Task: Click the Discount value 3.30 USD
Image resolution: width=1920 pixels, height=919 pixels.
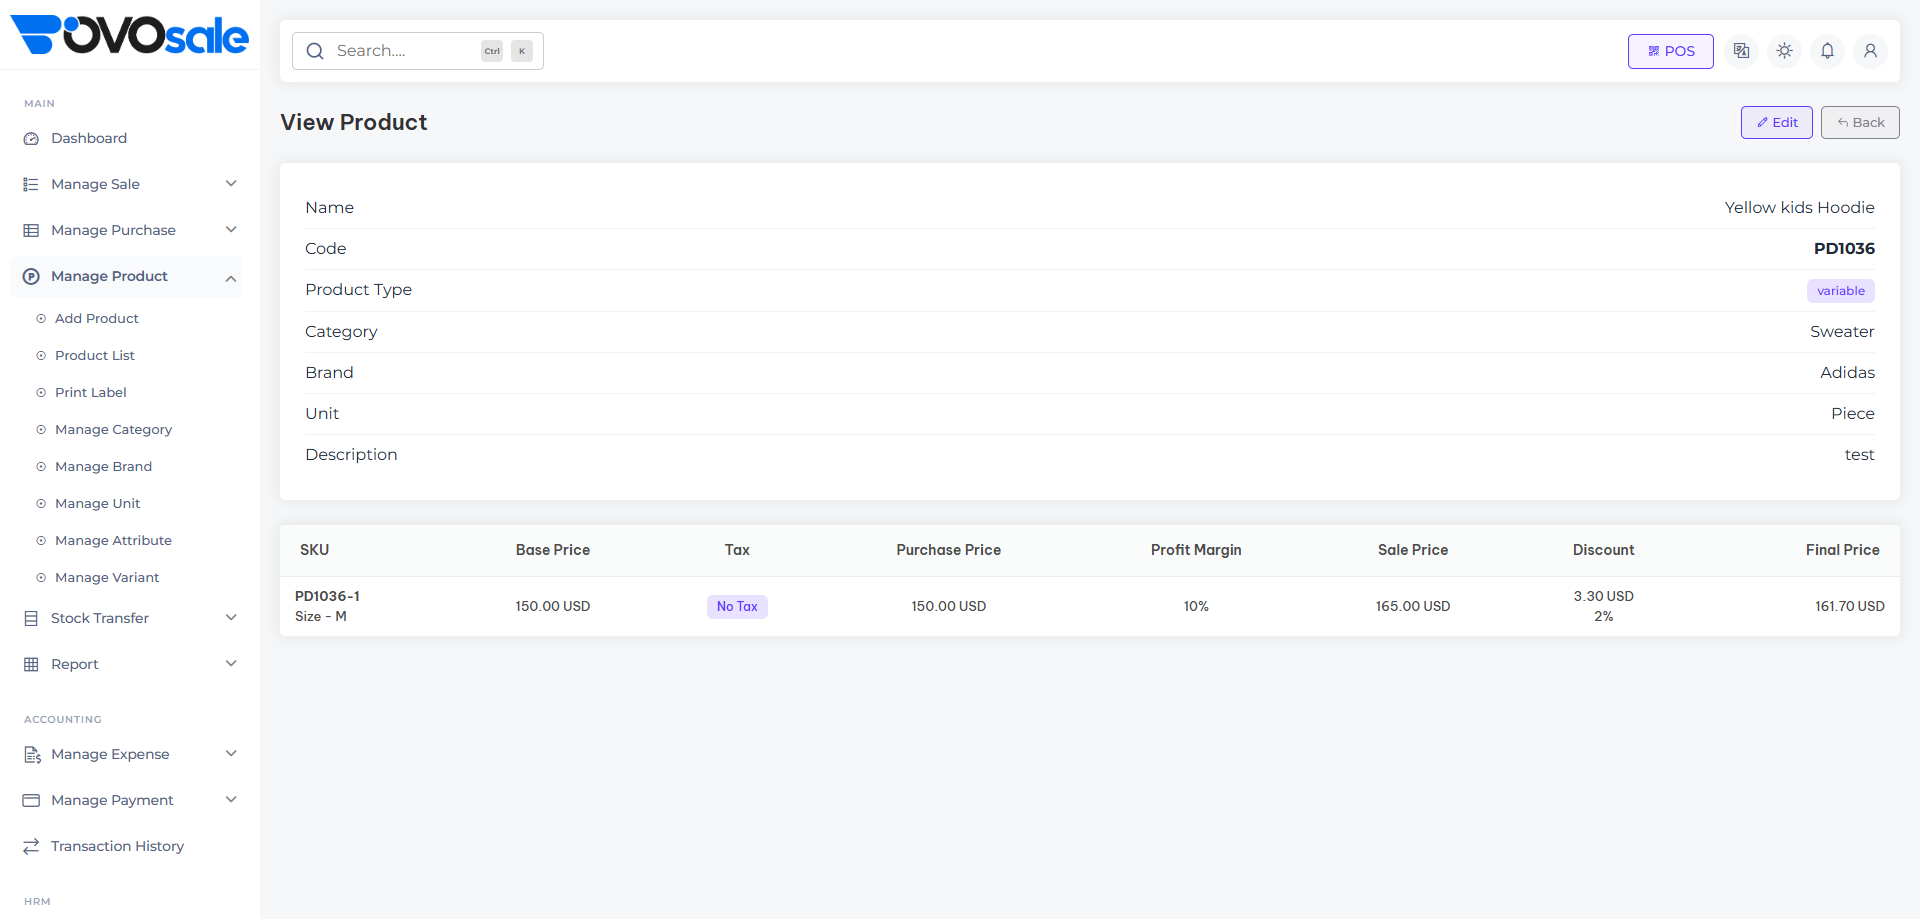Action: pos(1603,597)
